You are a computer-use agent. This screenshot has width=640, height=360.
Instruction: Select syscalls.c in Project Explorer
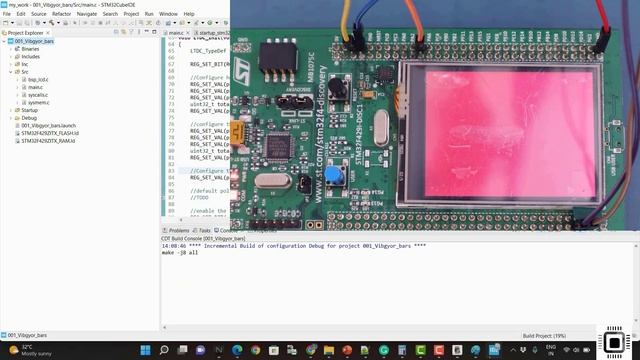38,95
